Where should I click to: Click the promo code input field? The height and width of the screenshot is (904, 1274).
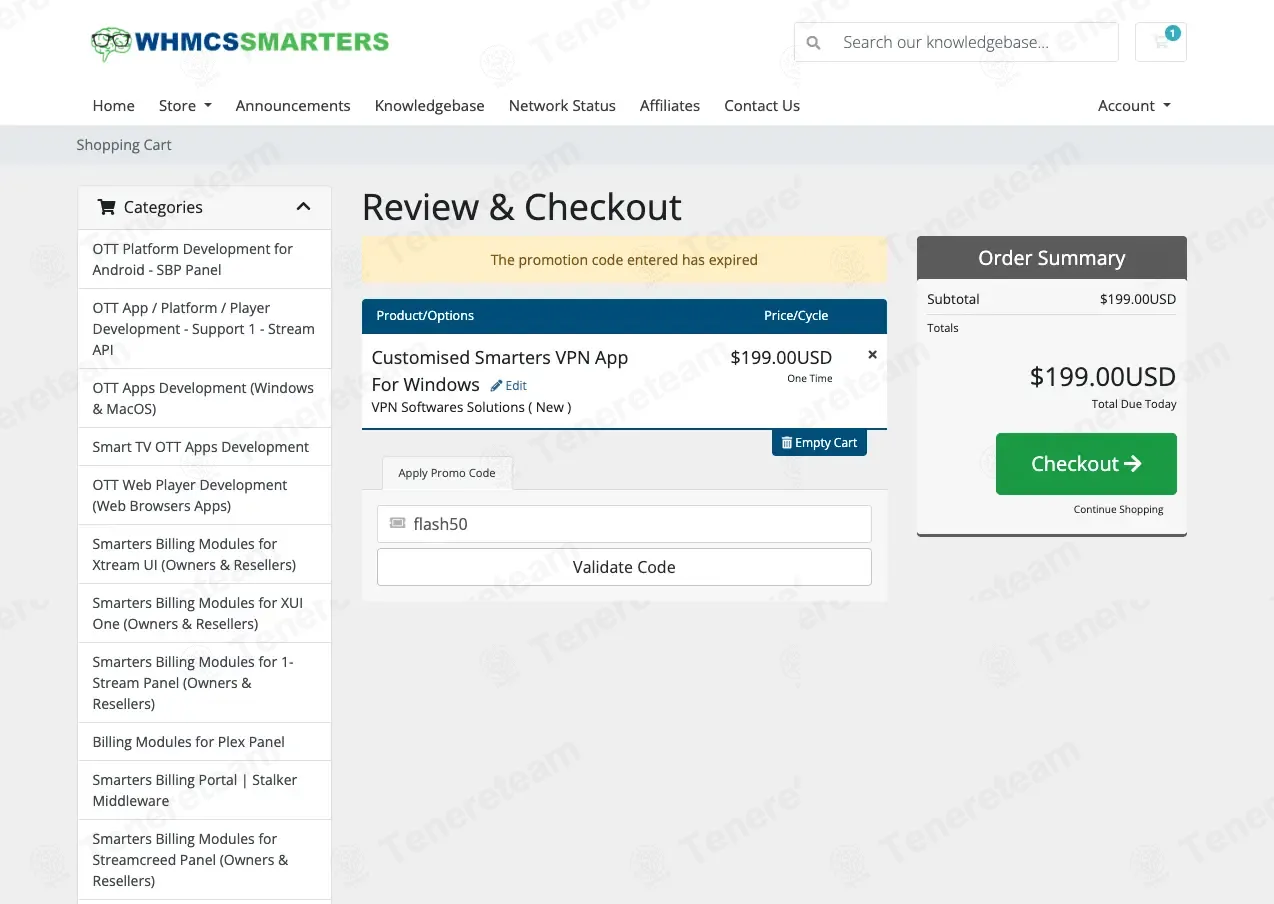pos(624,524)
